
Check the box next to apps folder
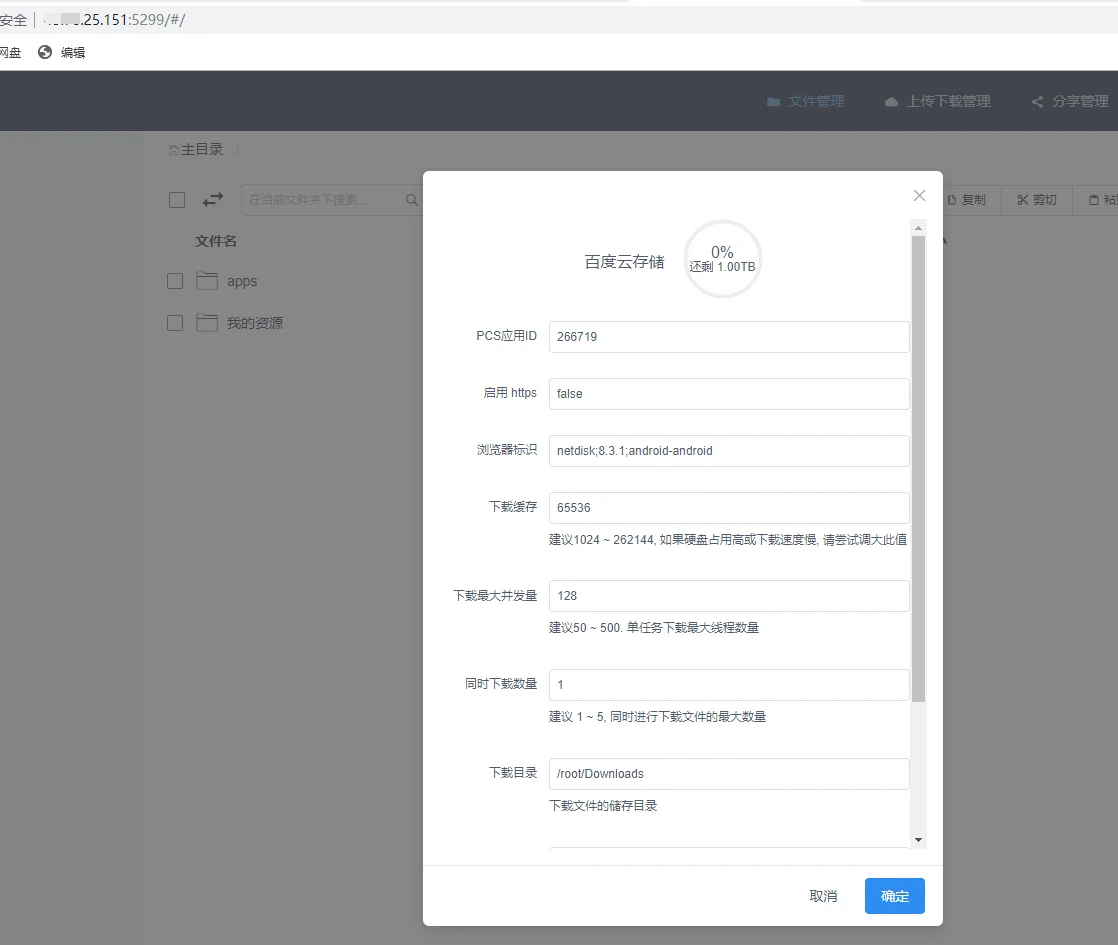175,281
